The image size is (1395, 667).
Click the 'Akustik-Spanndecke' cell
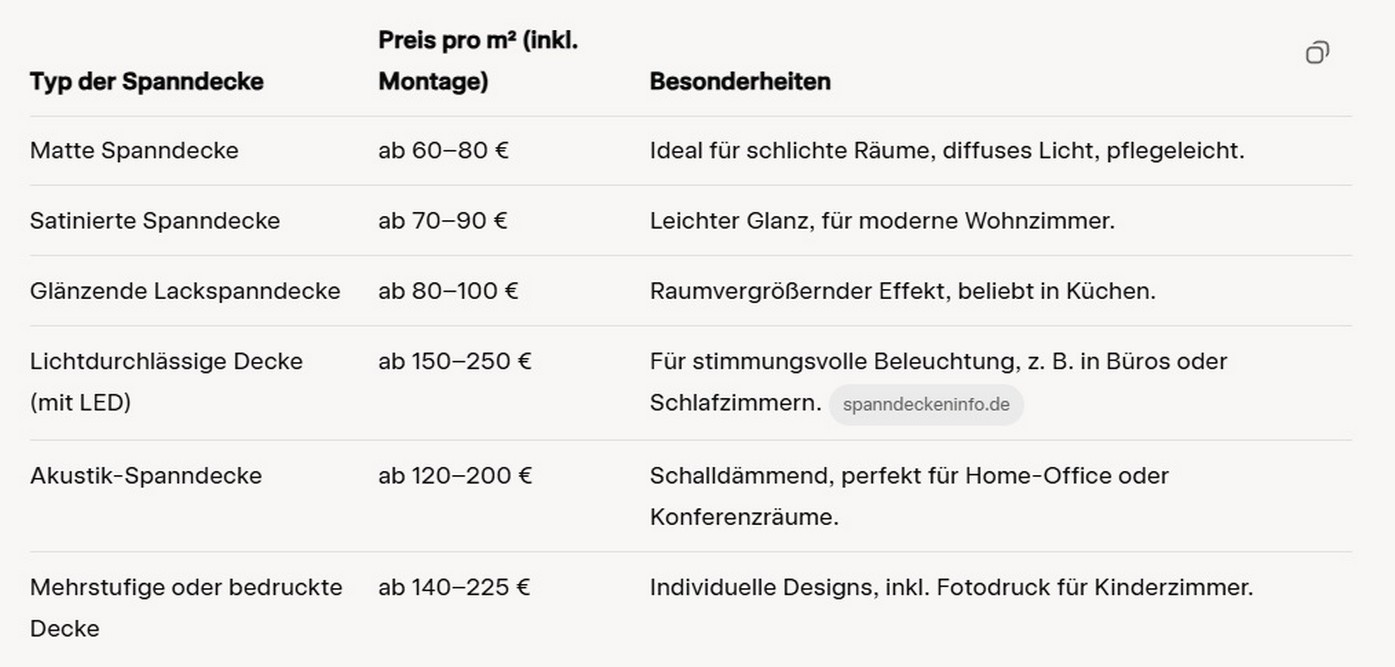tap(146, 475)
